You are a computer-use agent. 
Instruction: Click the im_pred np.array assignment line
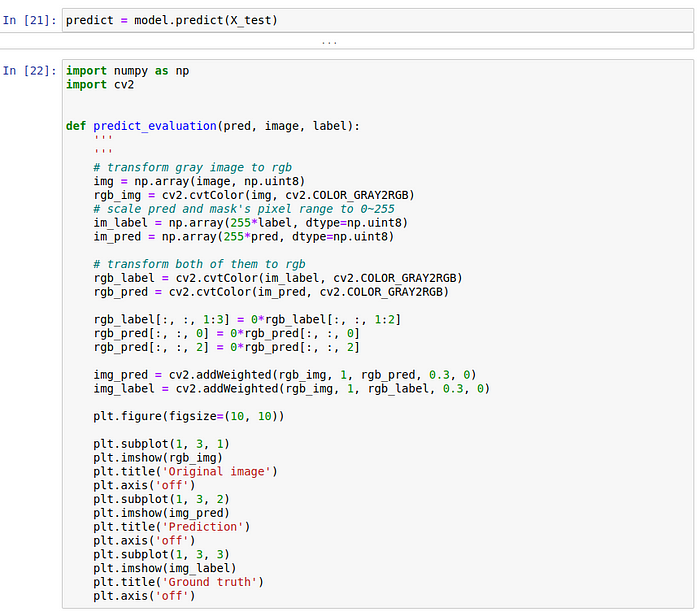(x=244, y=237)
